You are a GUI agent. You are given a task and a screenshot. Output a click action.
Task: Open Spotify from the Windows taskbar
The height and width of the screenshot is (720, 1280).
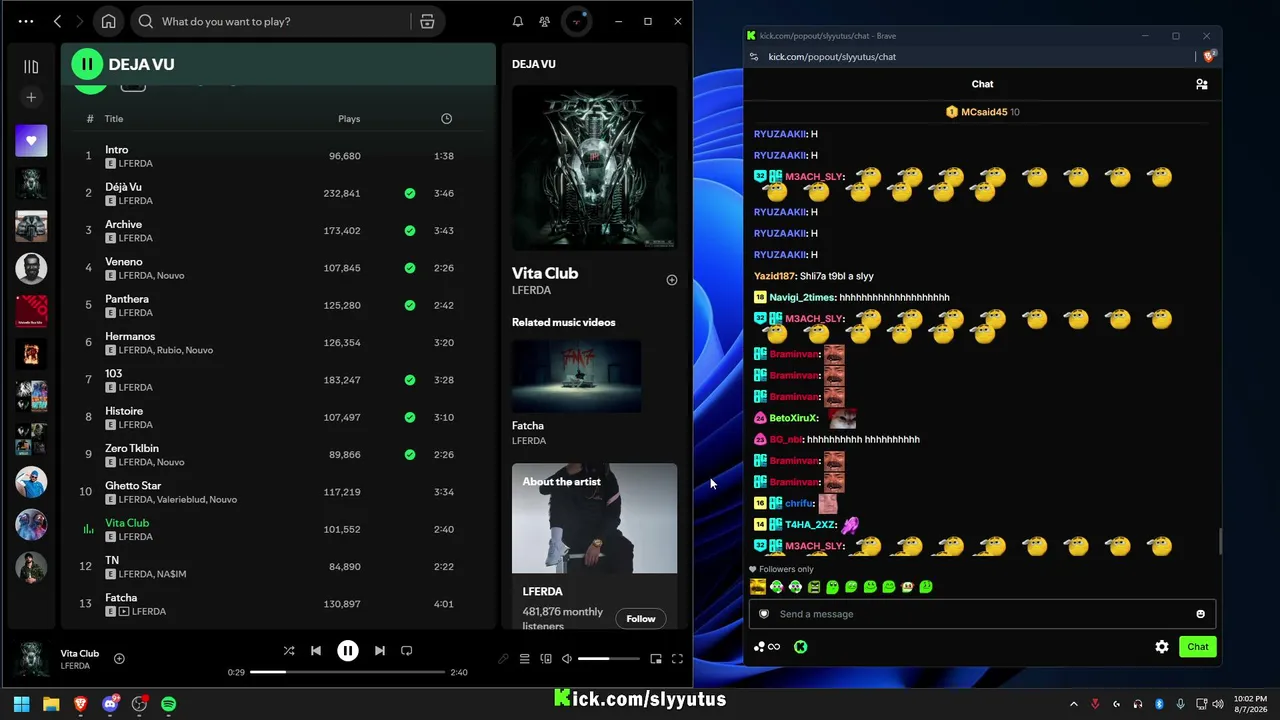coord(169,704)
